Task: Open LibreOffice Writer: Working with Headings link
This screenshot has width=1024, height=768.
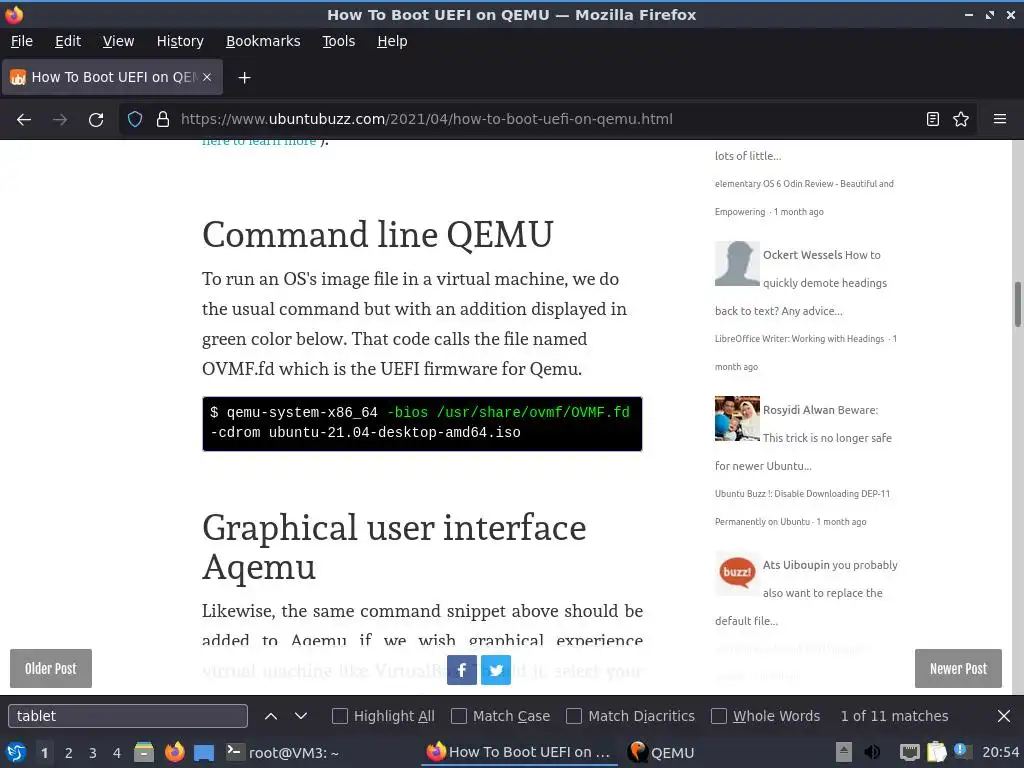Action: [x=799, y=339]
